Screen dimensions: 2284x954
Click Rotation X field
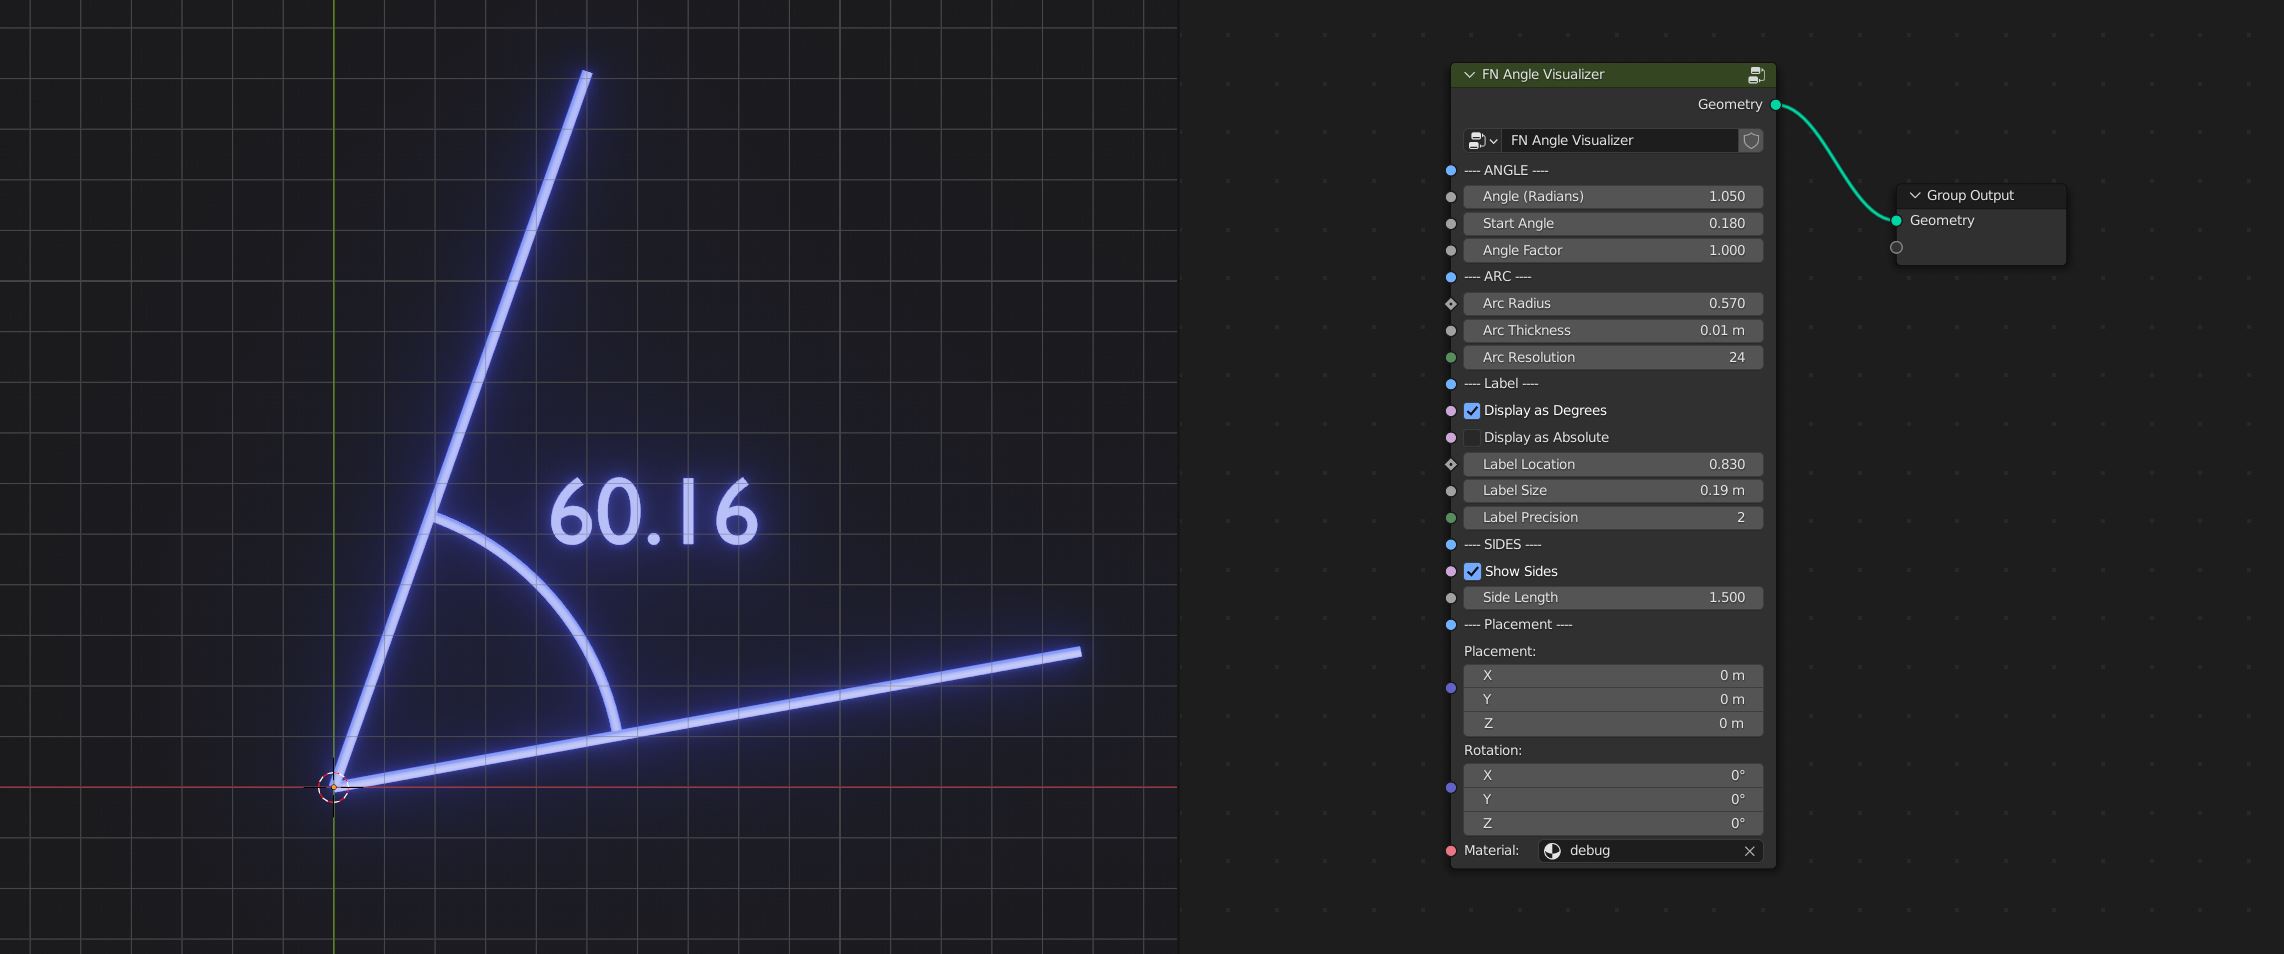coord(1613,776)
